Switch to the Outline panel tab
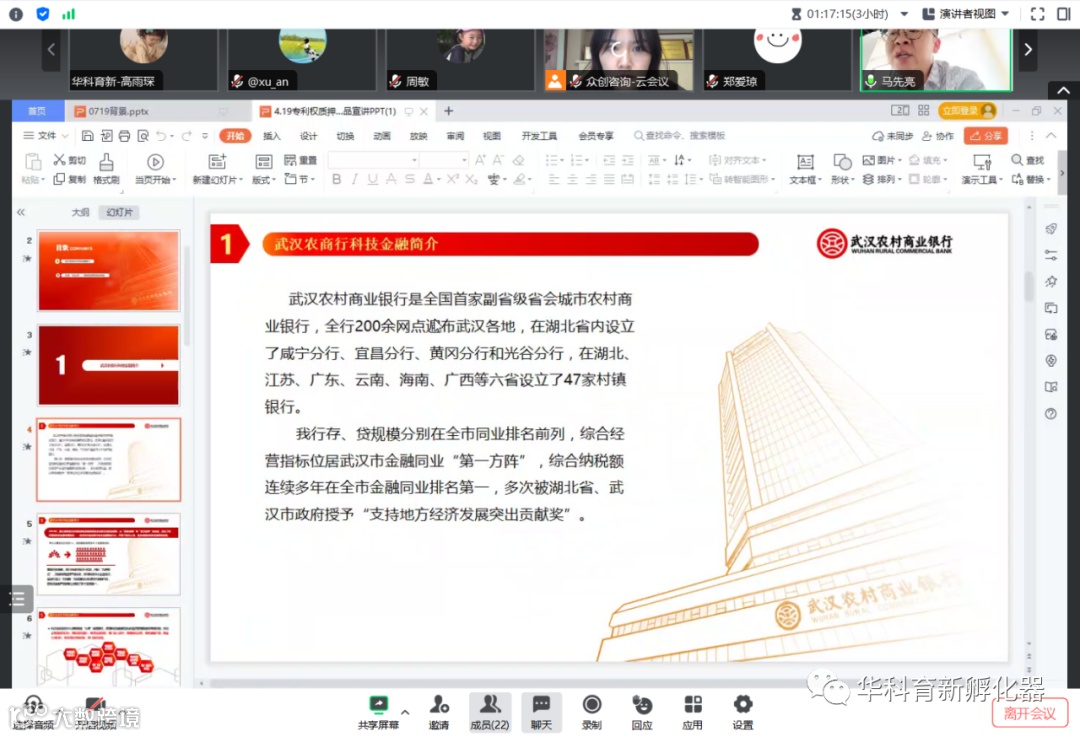This screenshot has height=737, width=1080. [81, 212]
